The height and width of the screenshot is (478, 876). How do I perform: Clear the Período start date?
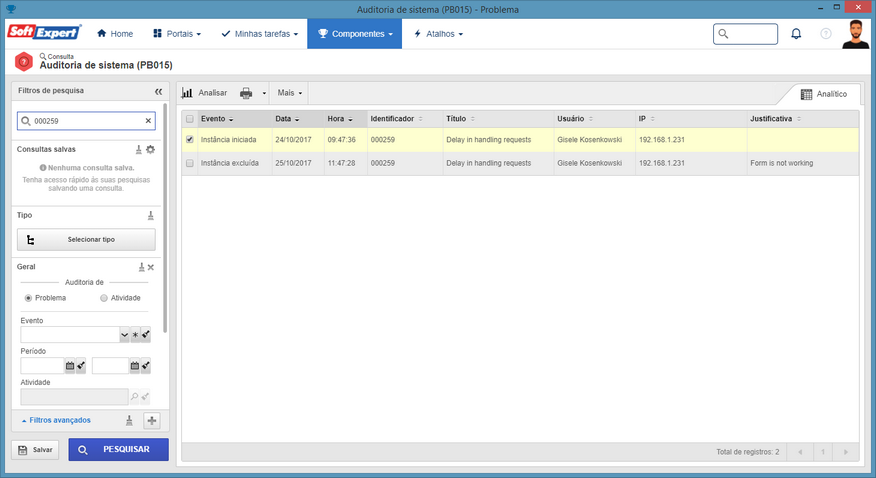point(81,366)
